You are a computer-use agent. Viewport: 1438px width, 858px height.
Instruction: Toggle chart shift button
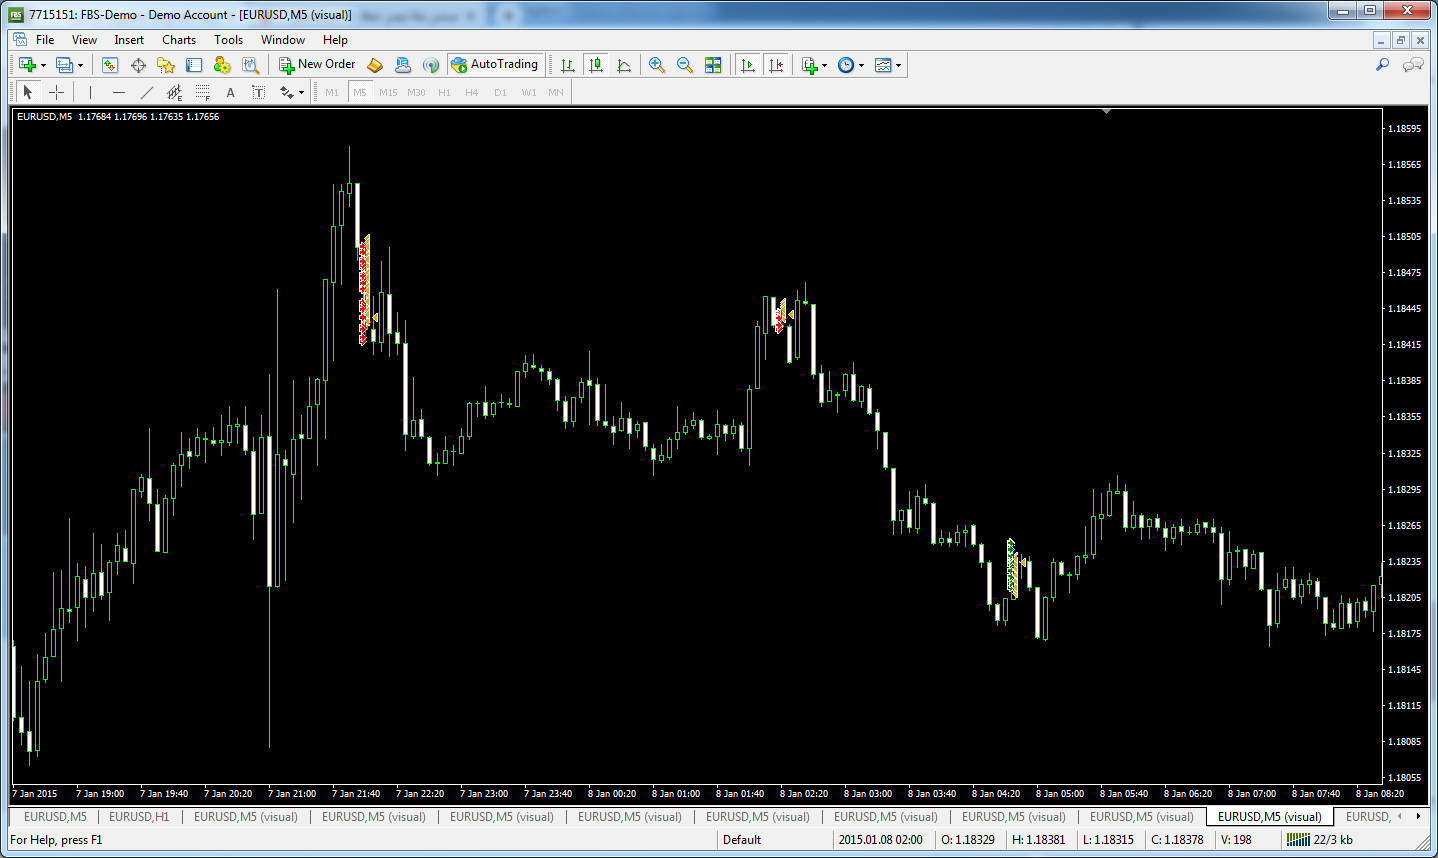point(776,65)
